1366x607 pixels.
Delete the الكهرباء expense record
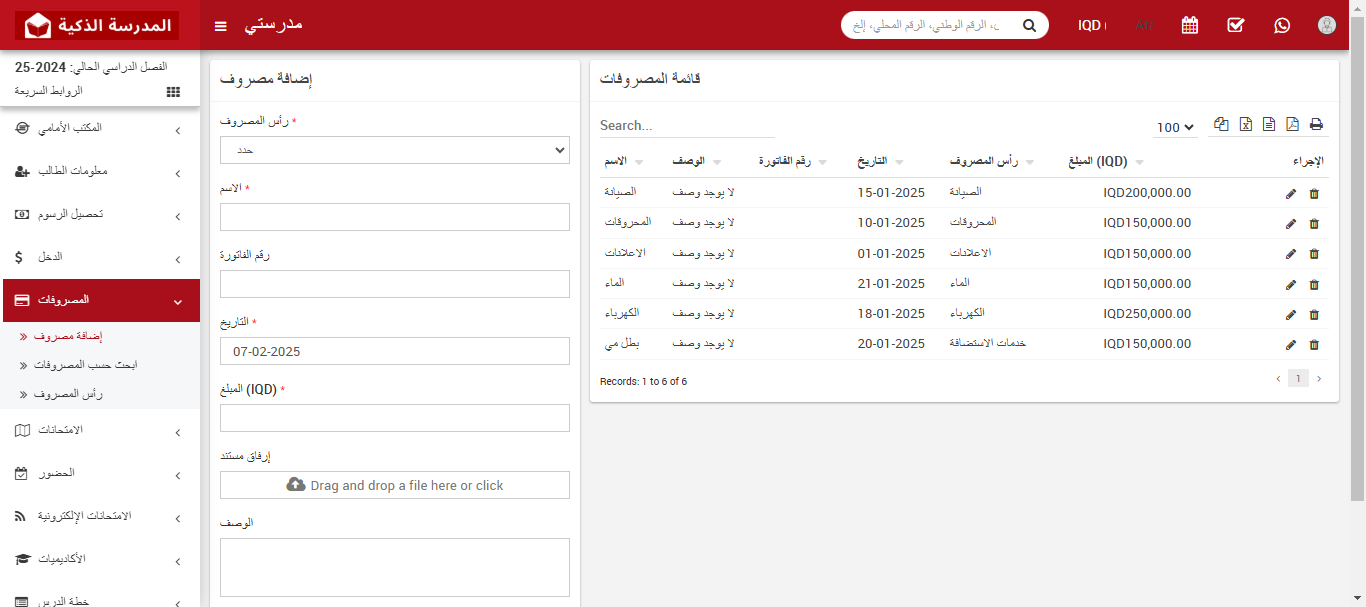coord(1314,314)
